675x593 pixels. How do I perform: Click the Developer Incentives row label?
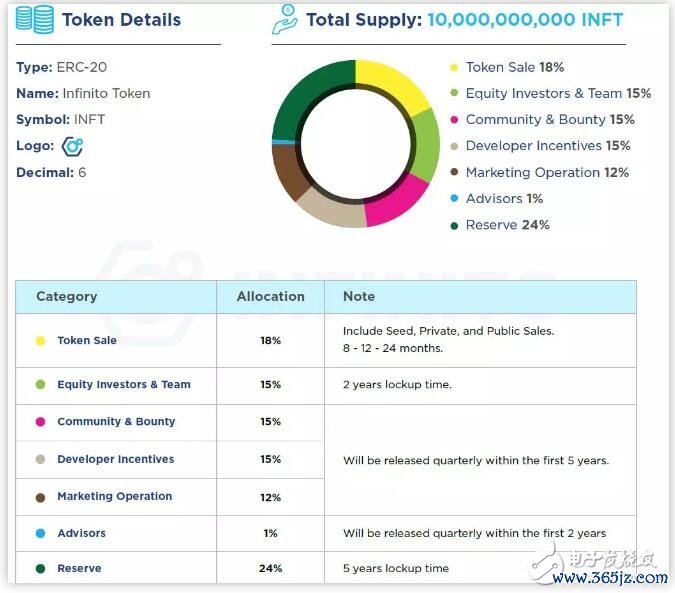[x=116, y=459]
